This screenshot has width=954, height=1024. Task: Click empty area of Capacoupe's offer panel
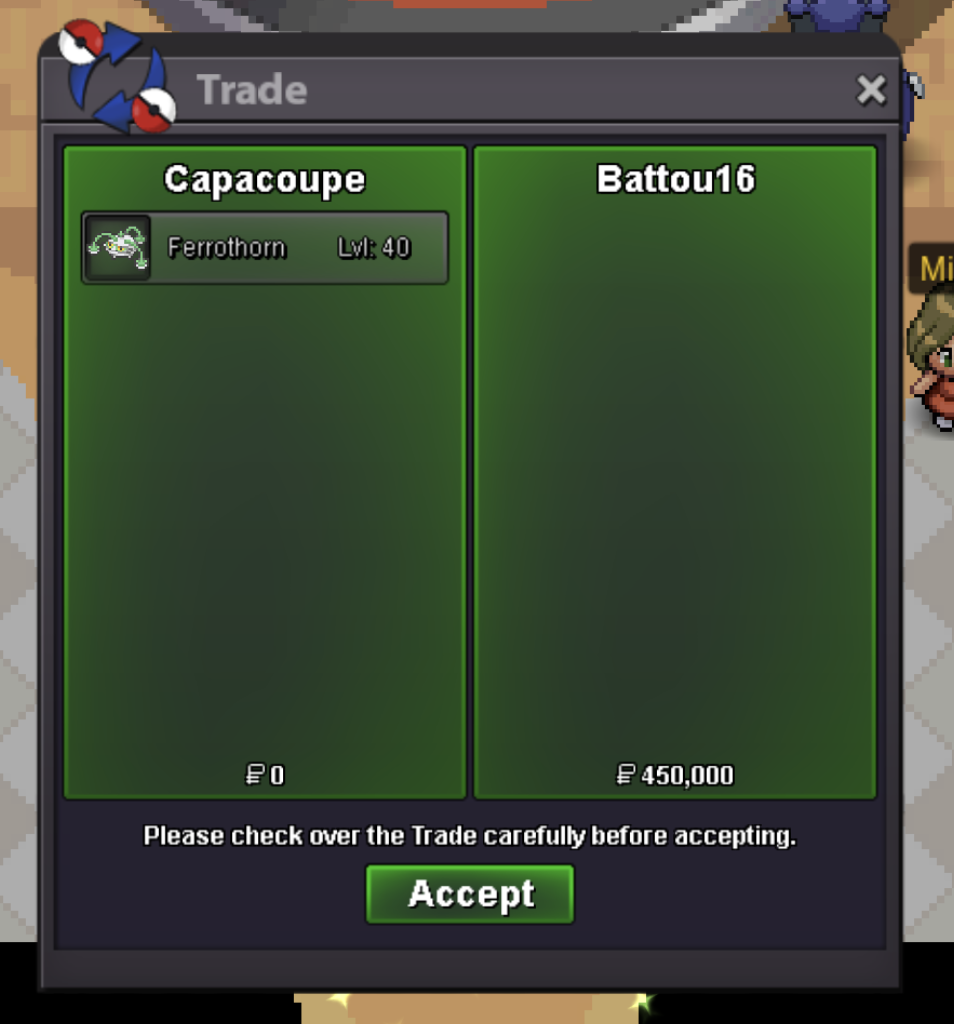point(265,522)
